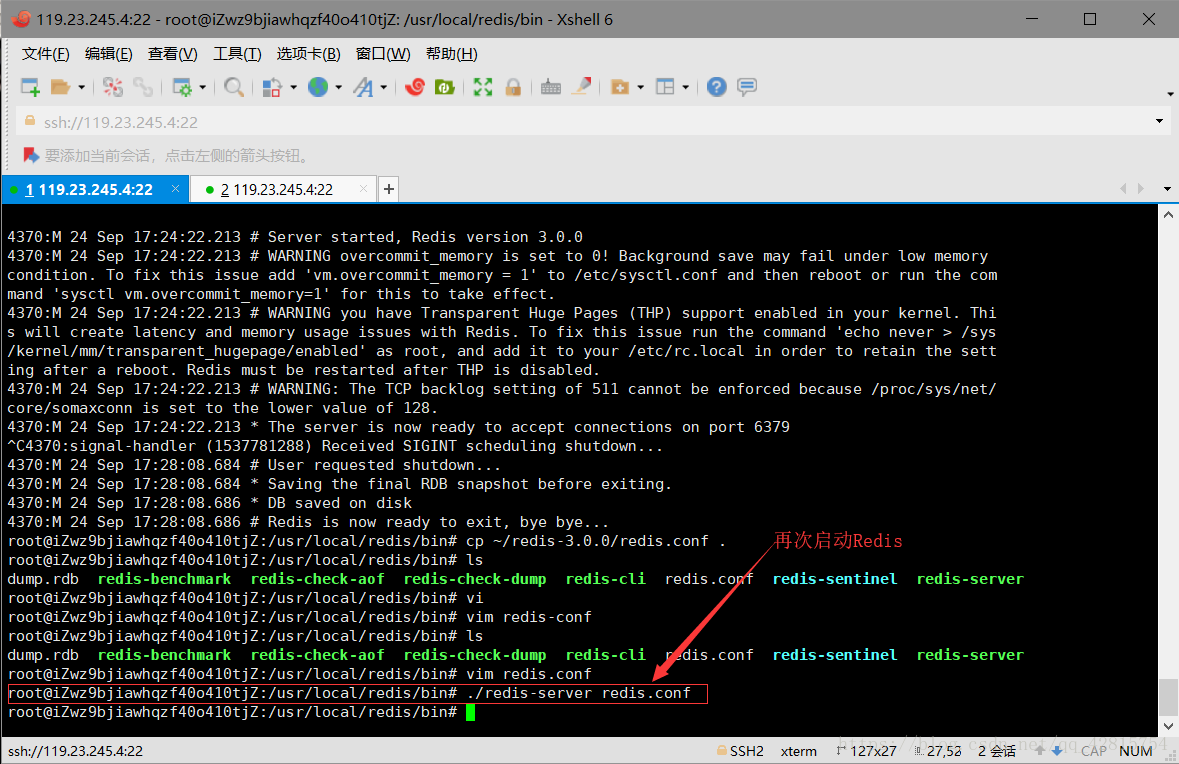Click the blue download arrow status icon

(1057, 750)
